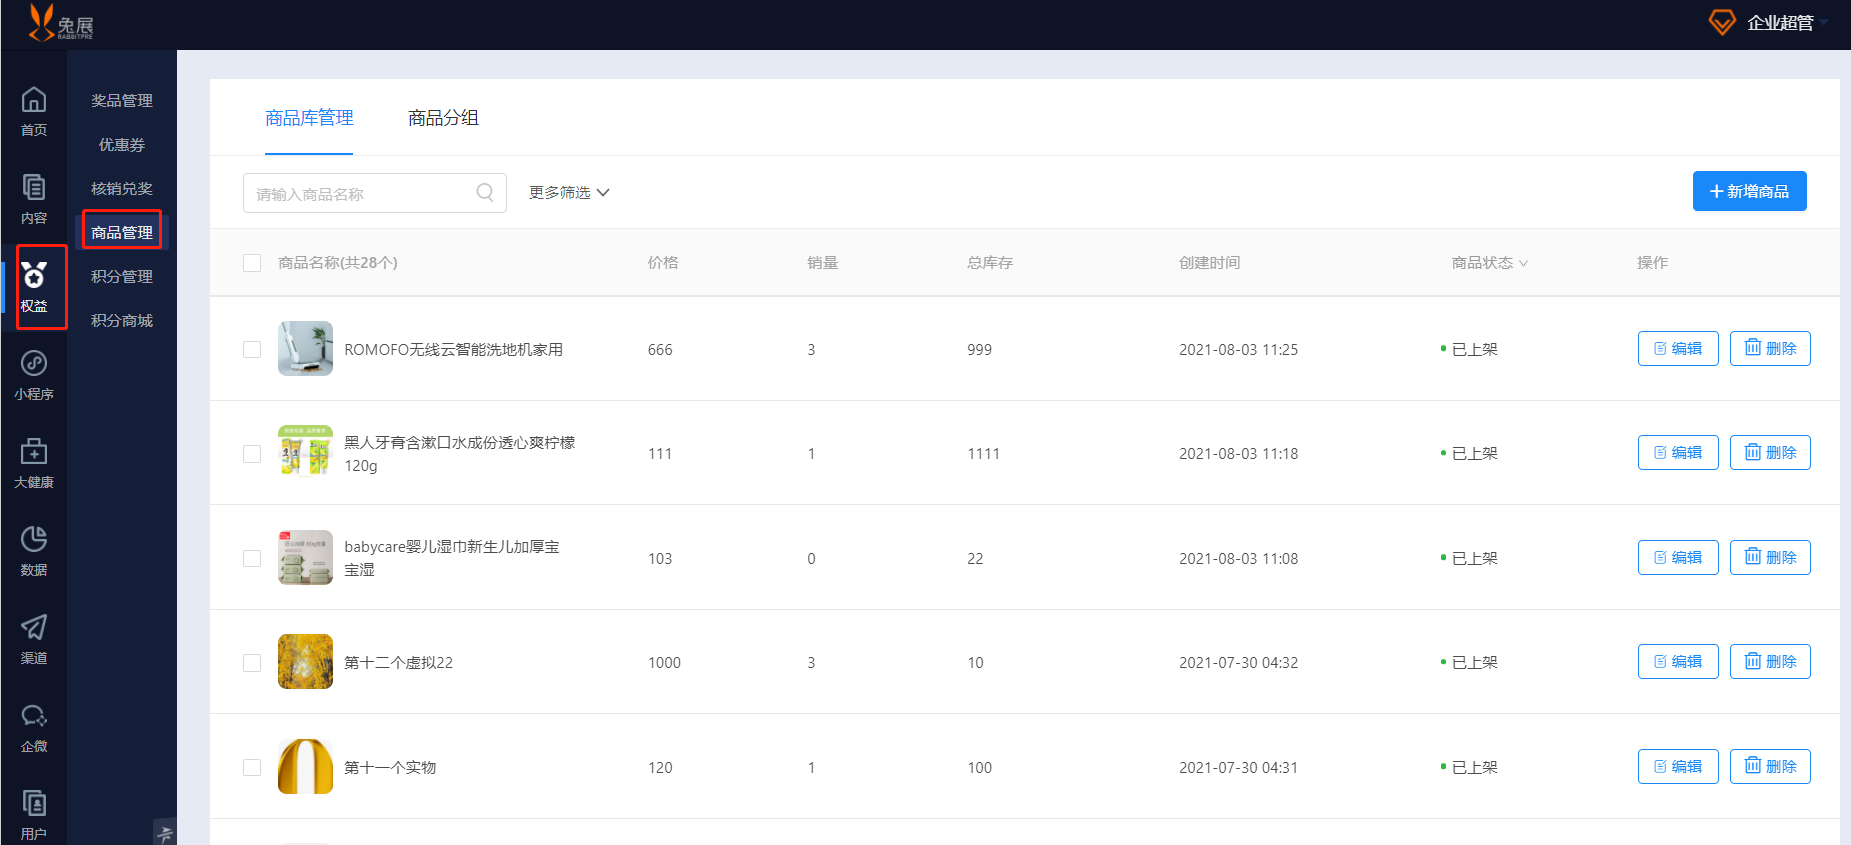Check the 黑人牙膏 row checkbox
The image size is (1851, 845).
[252, 454]
